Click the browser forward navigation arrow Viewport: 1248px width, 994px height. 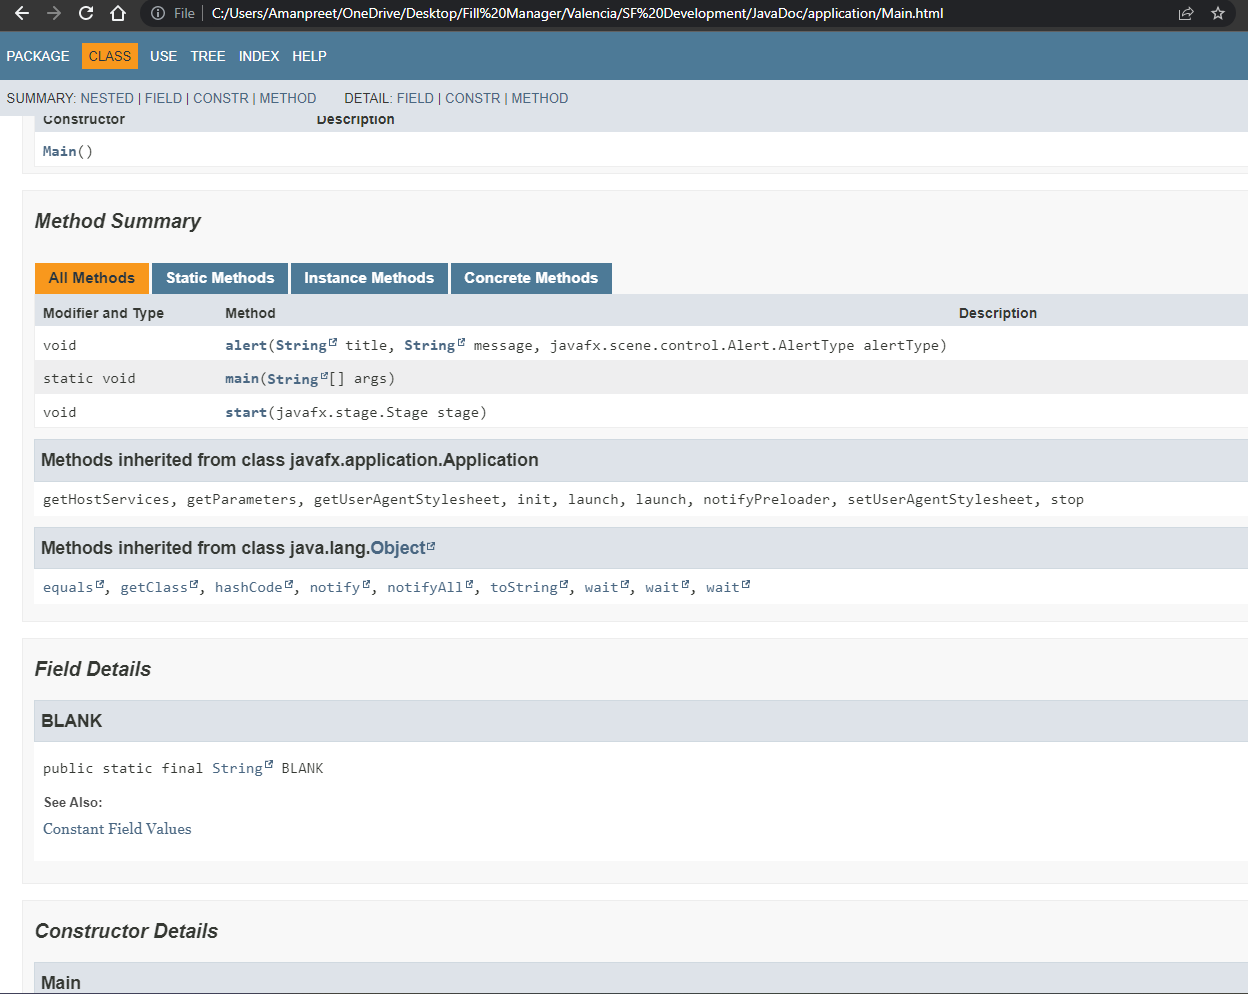click(x=54, y=14)
